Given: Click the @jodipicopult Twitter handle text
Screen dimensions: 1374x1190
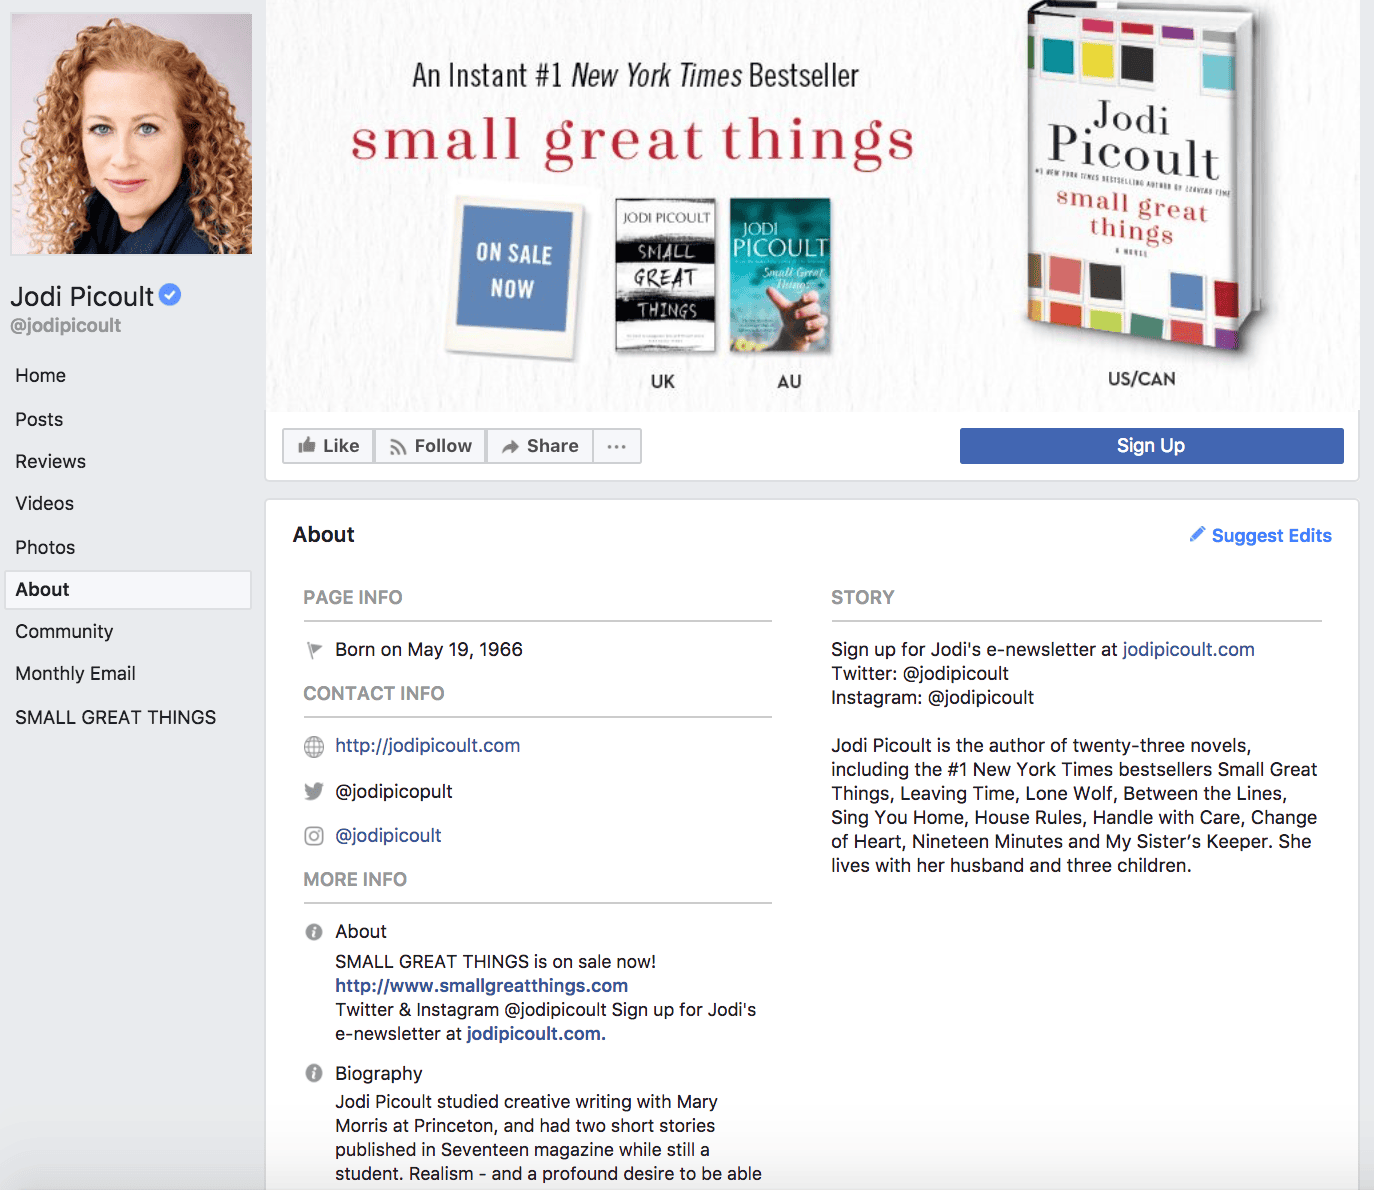Looking at the screenshot, I should point(393,792).
